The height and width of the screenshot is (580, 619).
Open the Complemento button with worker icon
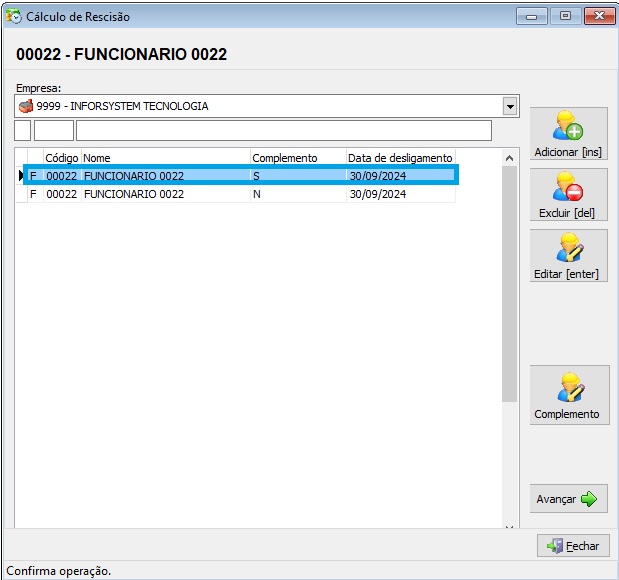(x=569, y=395)
